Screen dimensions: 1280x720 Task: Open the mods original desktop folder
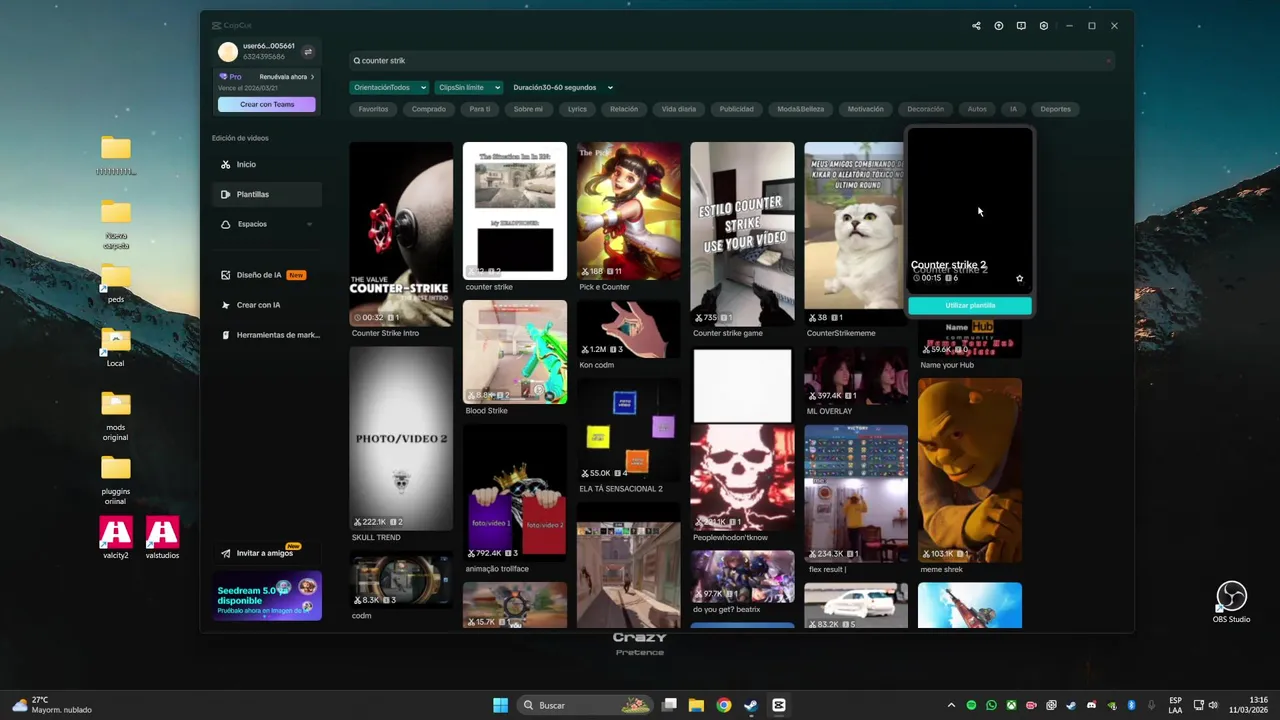point(116,416)
